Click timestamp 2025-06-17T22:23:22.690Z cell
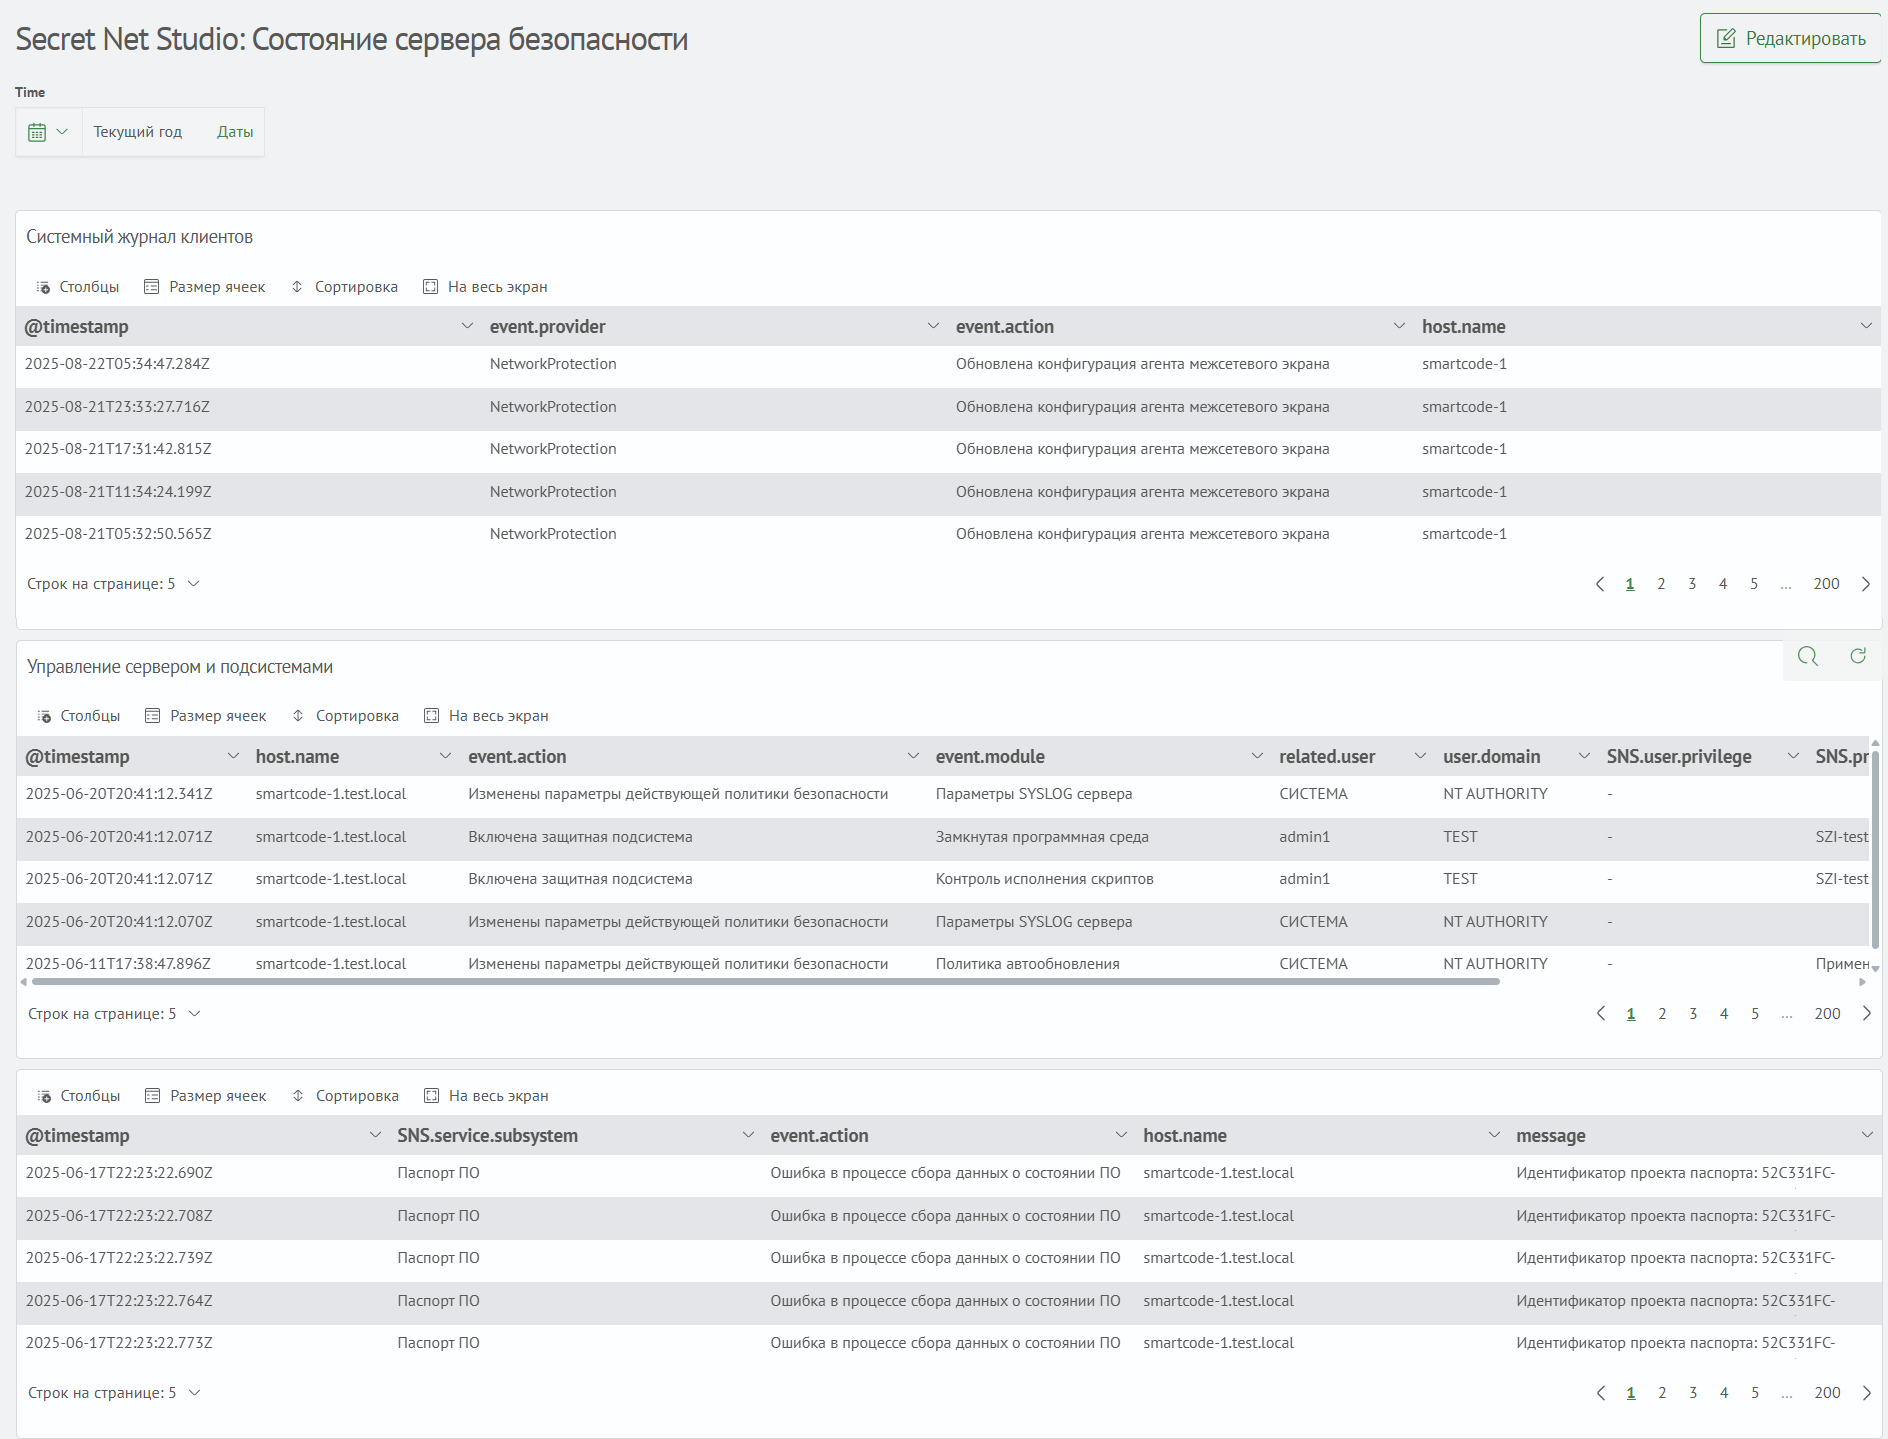This screenshot has width=1888, height=1439. (x=119, y=1173)
